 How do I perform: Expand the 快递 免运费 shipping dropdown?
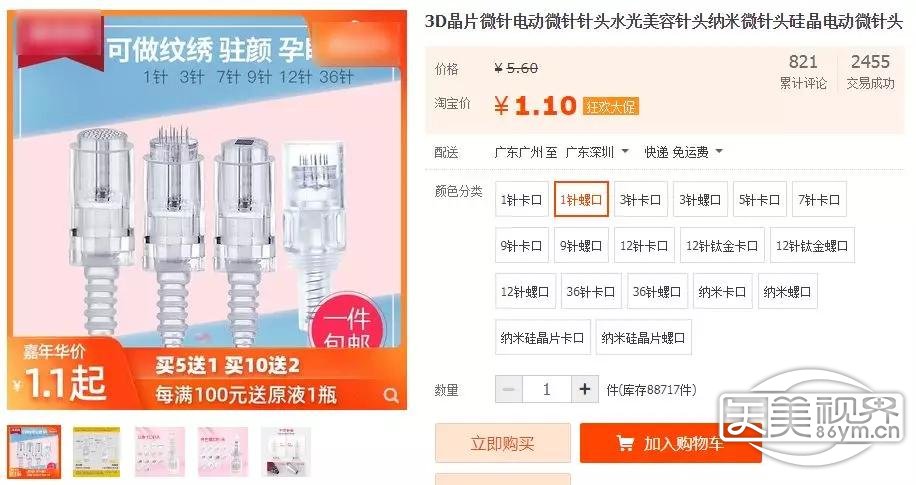click(683, 153)
